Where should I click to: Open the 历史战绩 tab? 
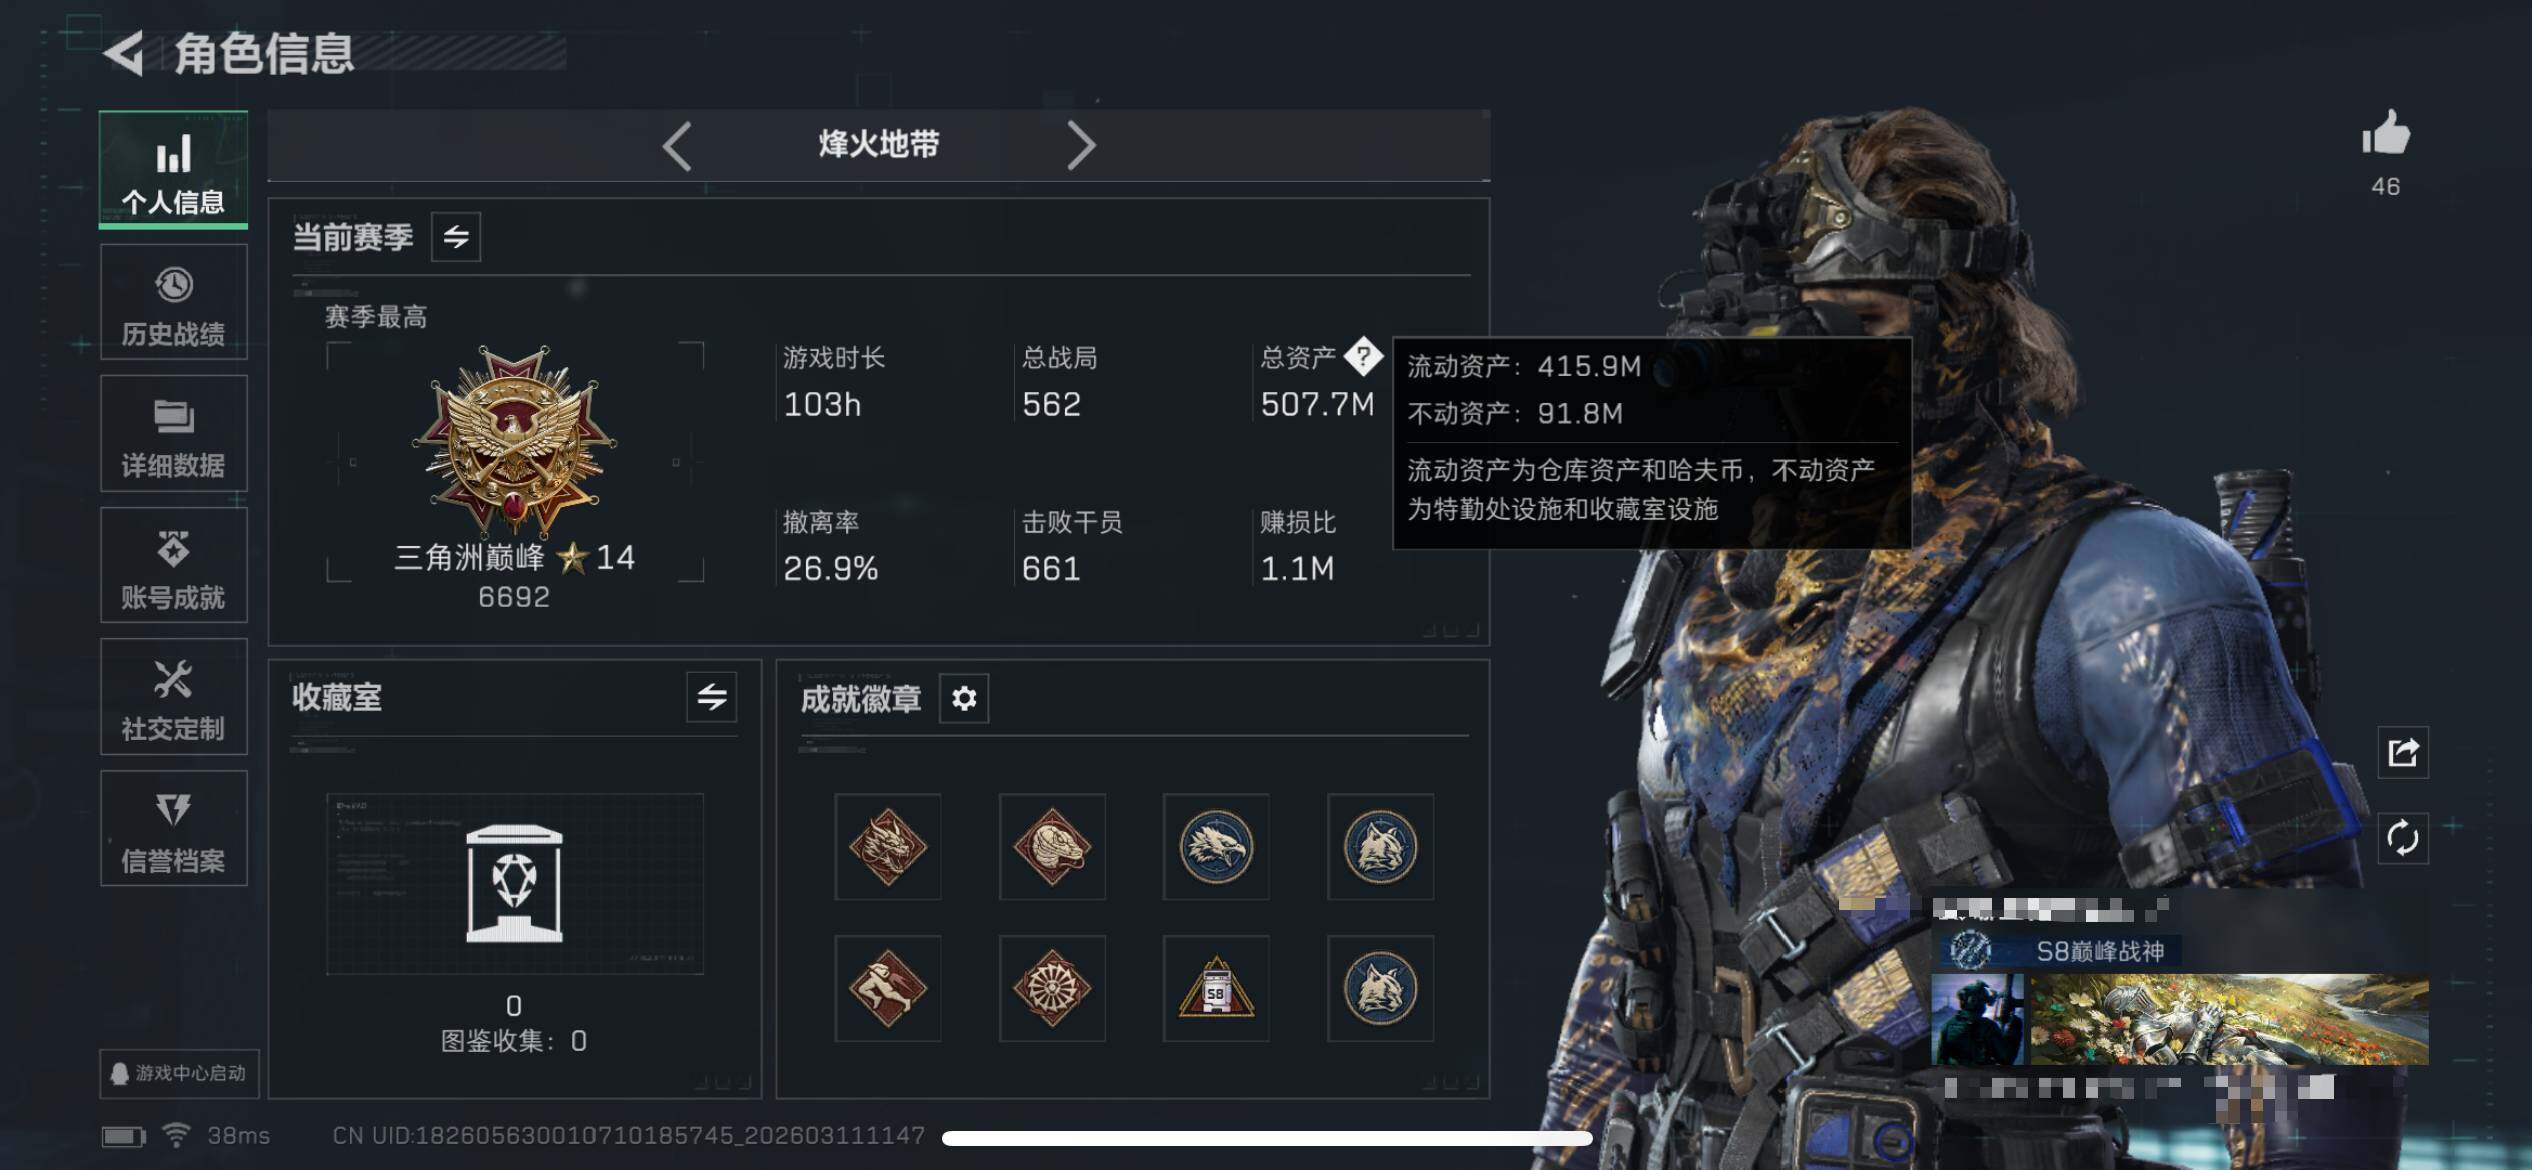174,302
